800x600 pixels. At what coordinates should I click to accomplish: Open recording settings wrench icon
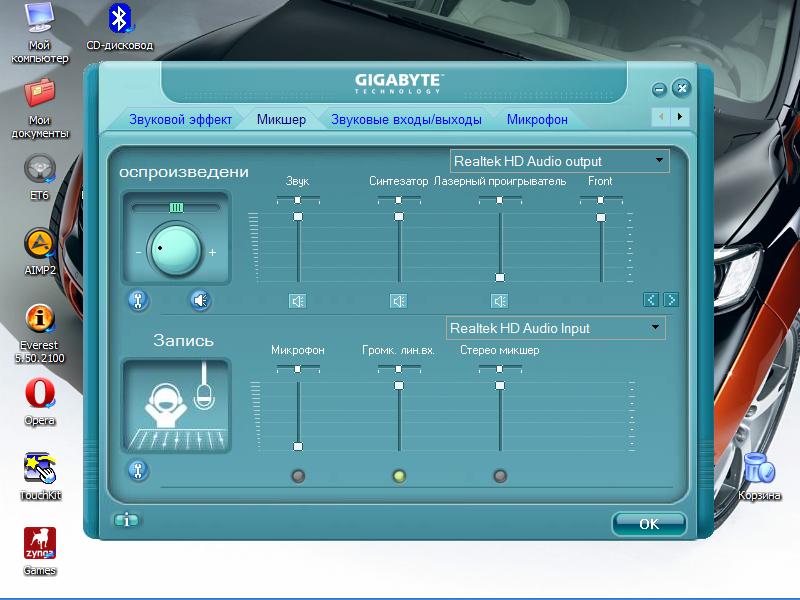(x=138, y=470)
